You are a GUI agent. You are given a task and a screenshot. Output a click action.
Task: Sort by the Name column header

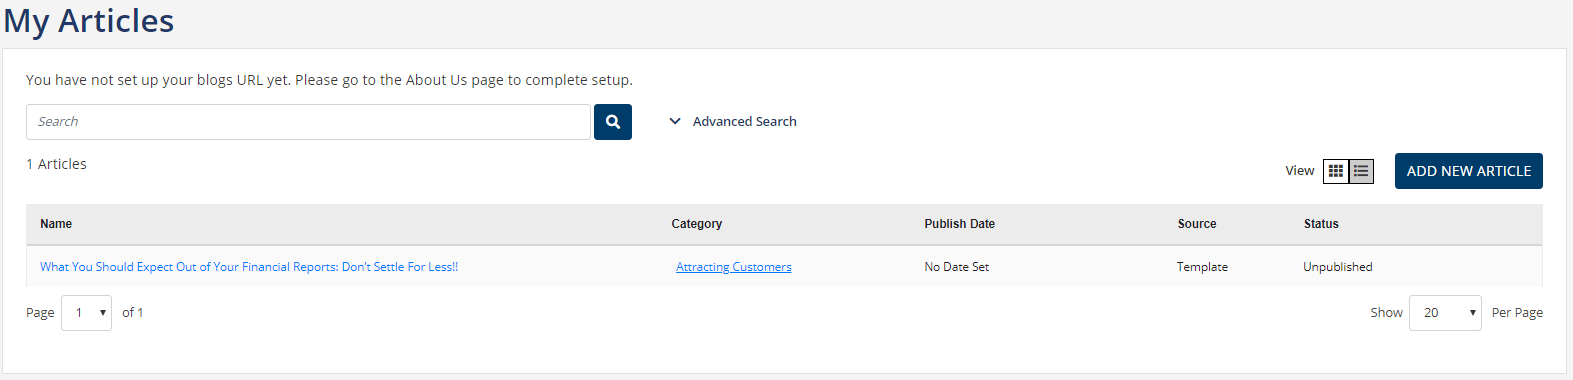coord(56,224)
